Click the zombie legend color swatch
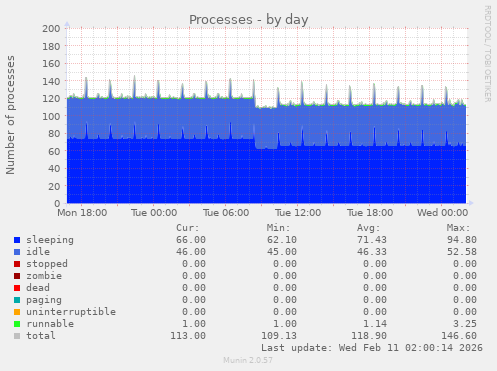The width and height of the screenshot is (497, 371). point(17,276)
